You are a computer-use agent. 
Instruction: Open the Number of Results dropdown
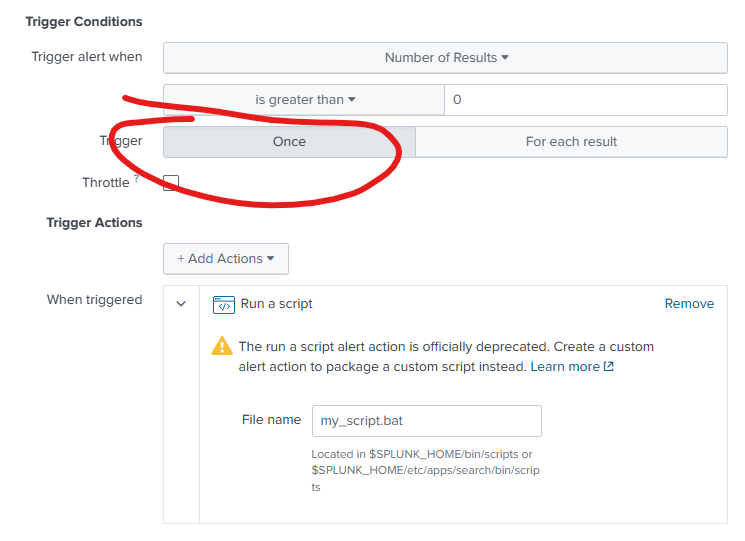445,58
